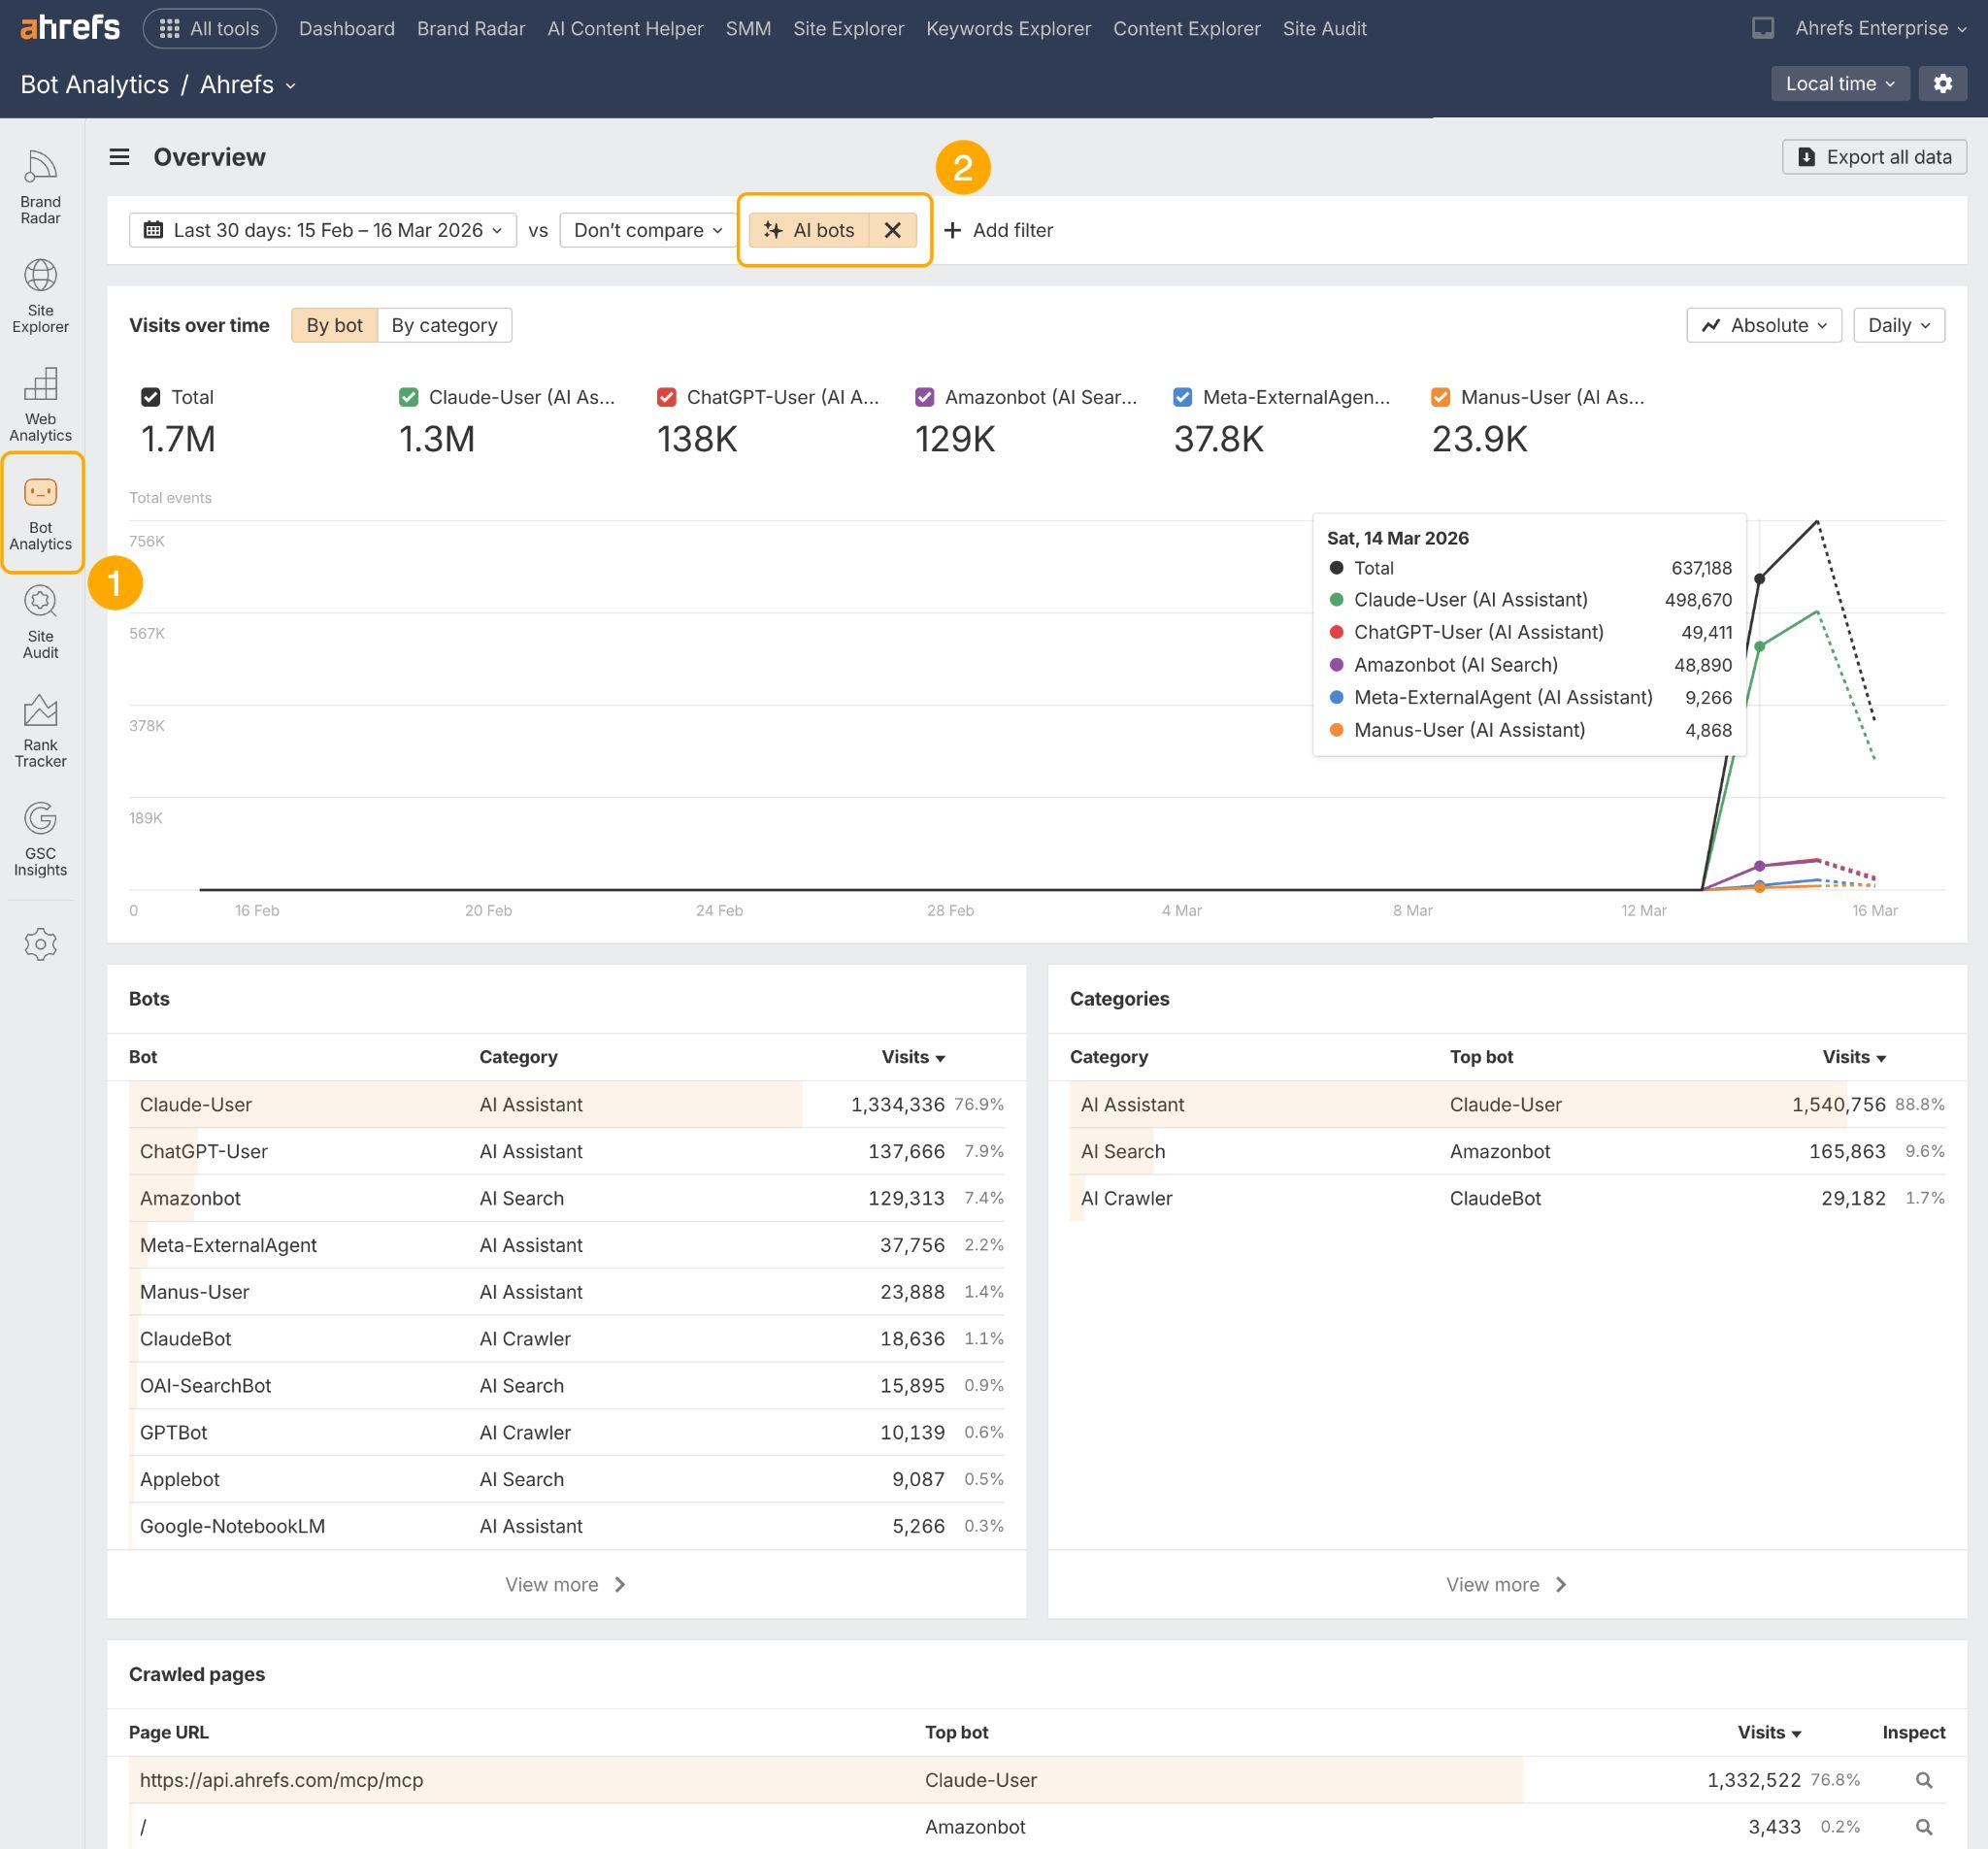Click the Claude-User row in Bots table
The image size is (1988, 1849).
pos(566,1104)
